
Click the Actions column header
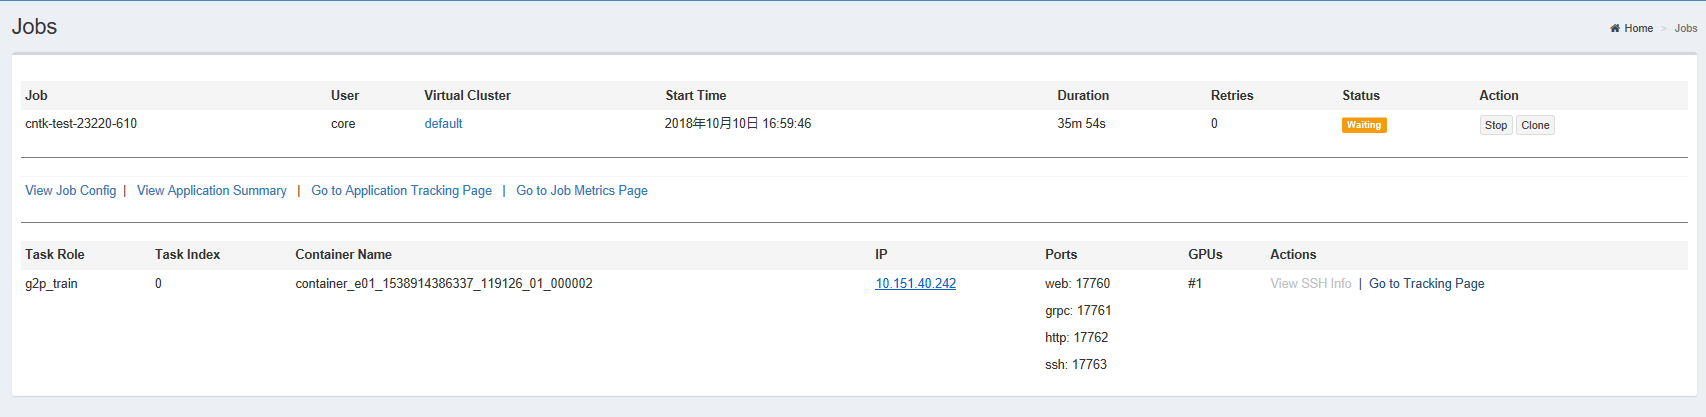pos(1293,254)
